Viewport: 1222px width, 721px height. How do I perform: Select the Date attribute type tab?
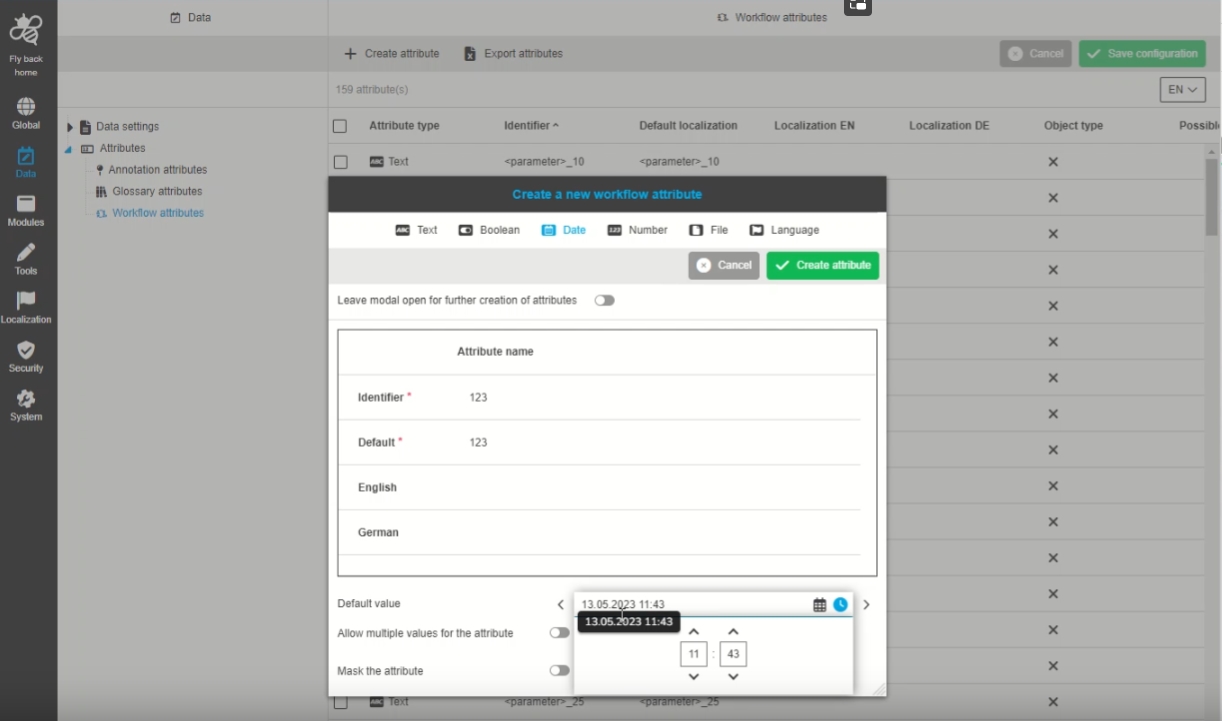pyautogui.click(x=564, y=230)
